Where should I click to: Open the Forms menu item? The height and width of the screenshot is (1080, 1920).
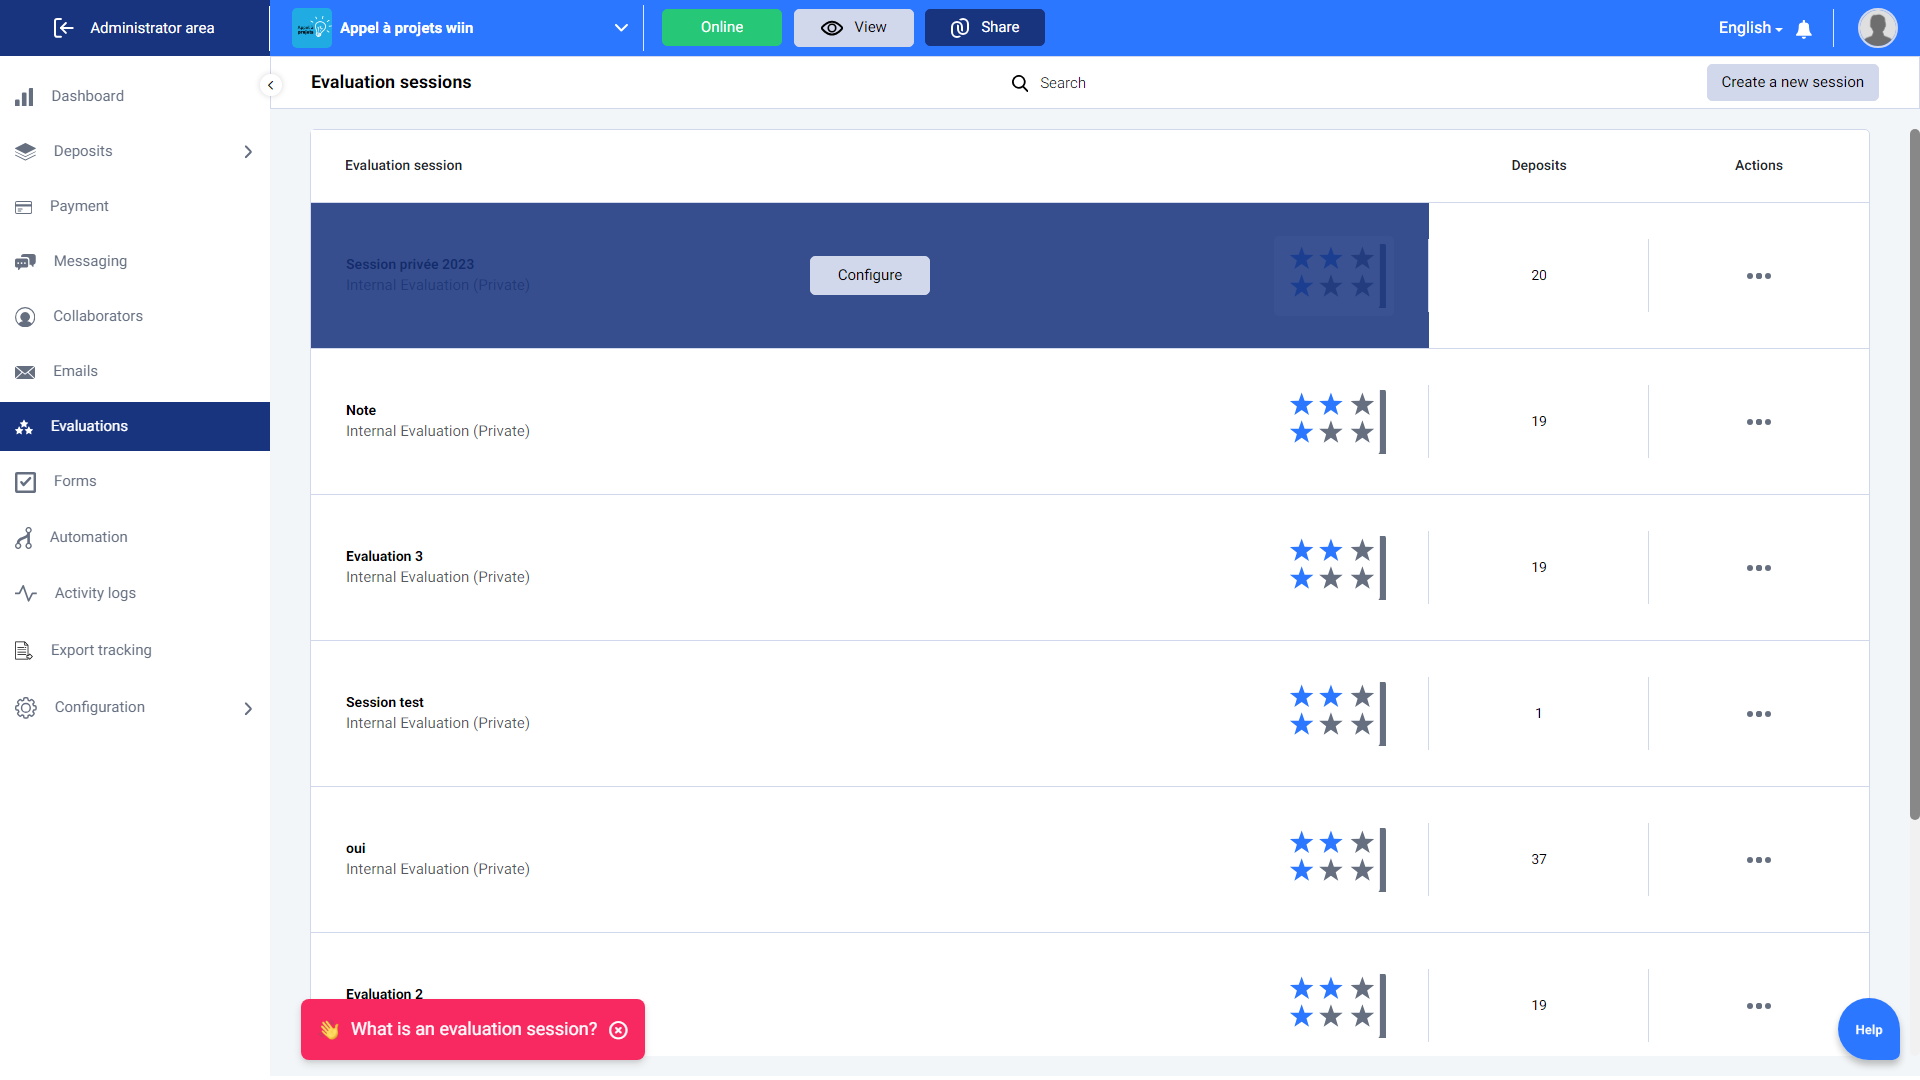[x=74, y=481]
